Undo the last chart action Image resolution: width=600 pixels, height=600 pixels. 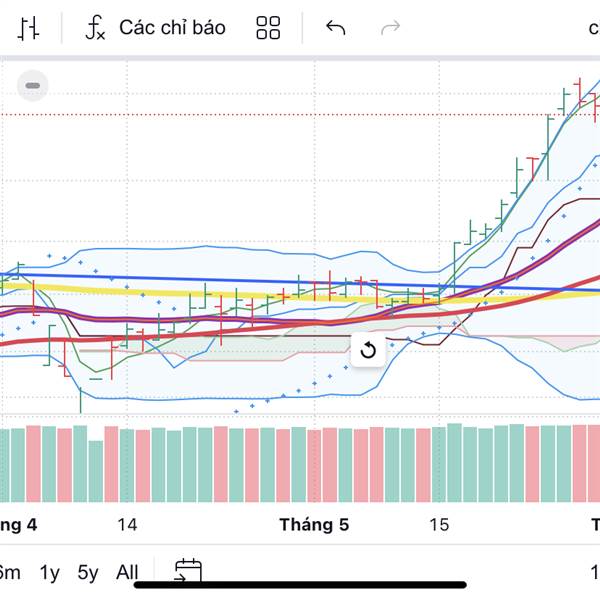[x=336, y=28]
